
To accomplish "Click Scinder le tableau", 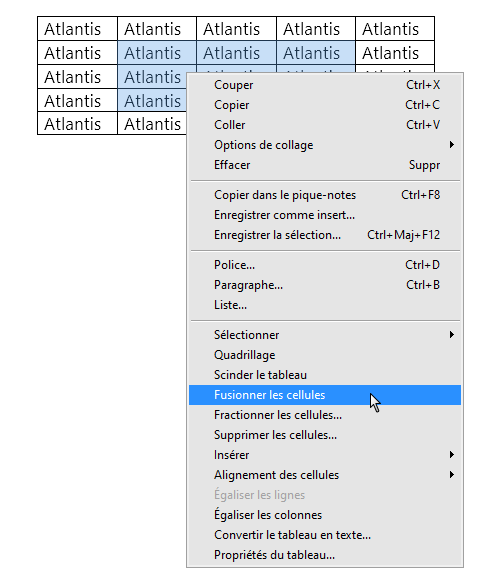I will pyautogui.click(x=325, y=375).
